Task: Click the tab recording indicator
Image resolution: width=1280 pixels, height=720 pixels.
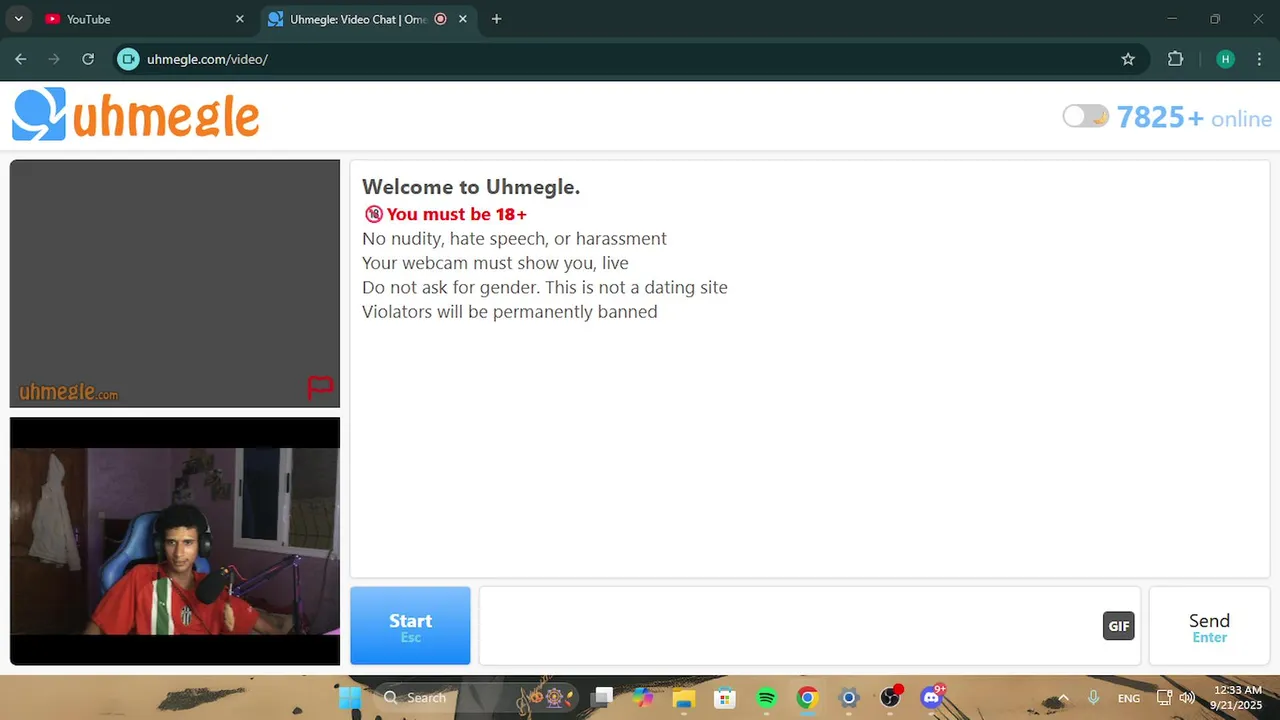Action: coord(440,19)
